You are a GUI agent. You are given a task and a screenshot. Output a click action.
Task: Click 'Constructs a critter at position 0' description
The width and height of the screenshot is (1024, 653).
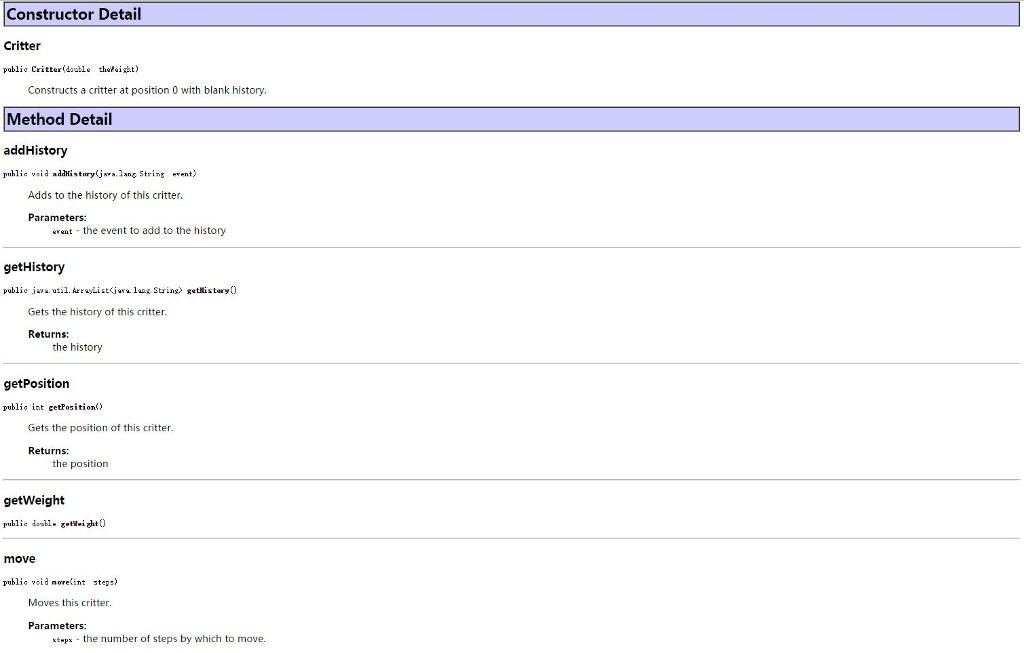(x=147, y=90)
